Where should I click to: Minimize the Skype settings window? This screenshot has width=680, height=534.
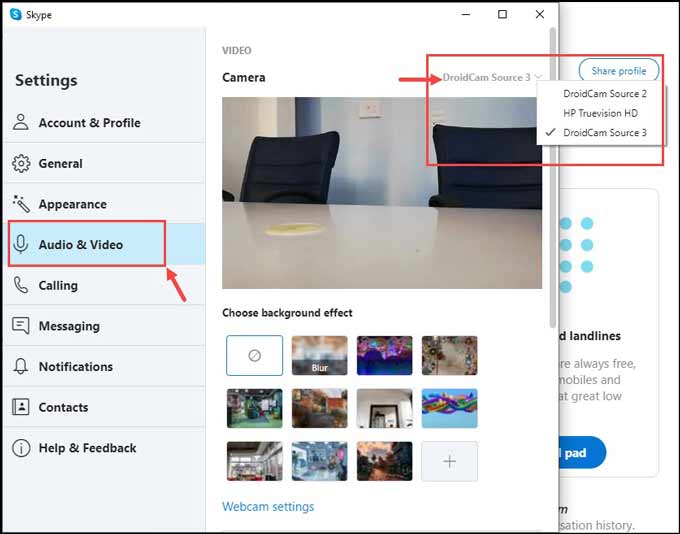tap(466, 14)
